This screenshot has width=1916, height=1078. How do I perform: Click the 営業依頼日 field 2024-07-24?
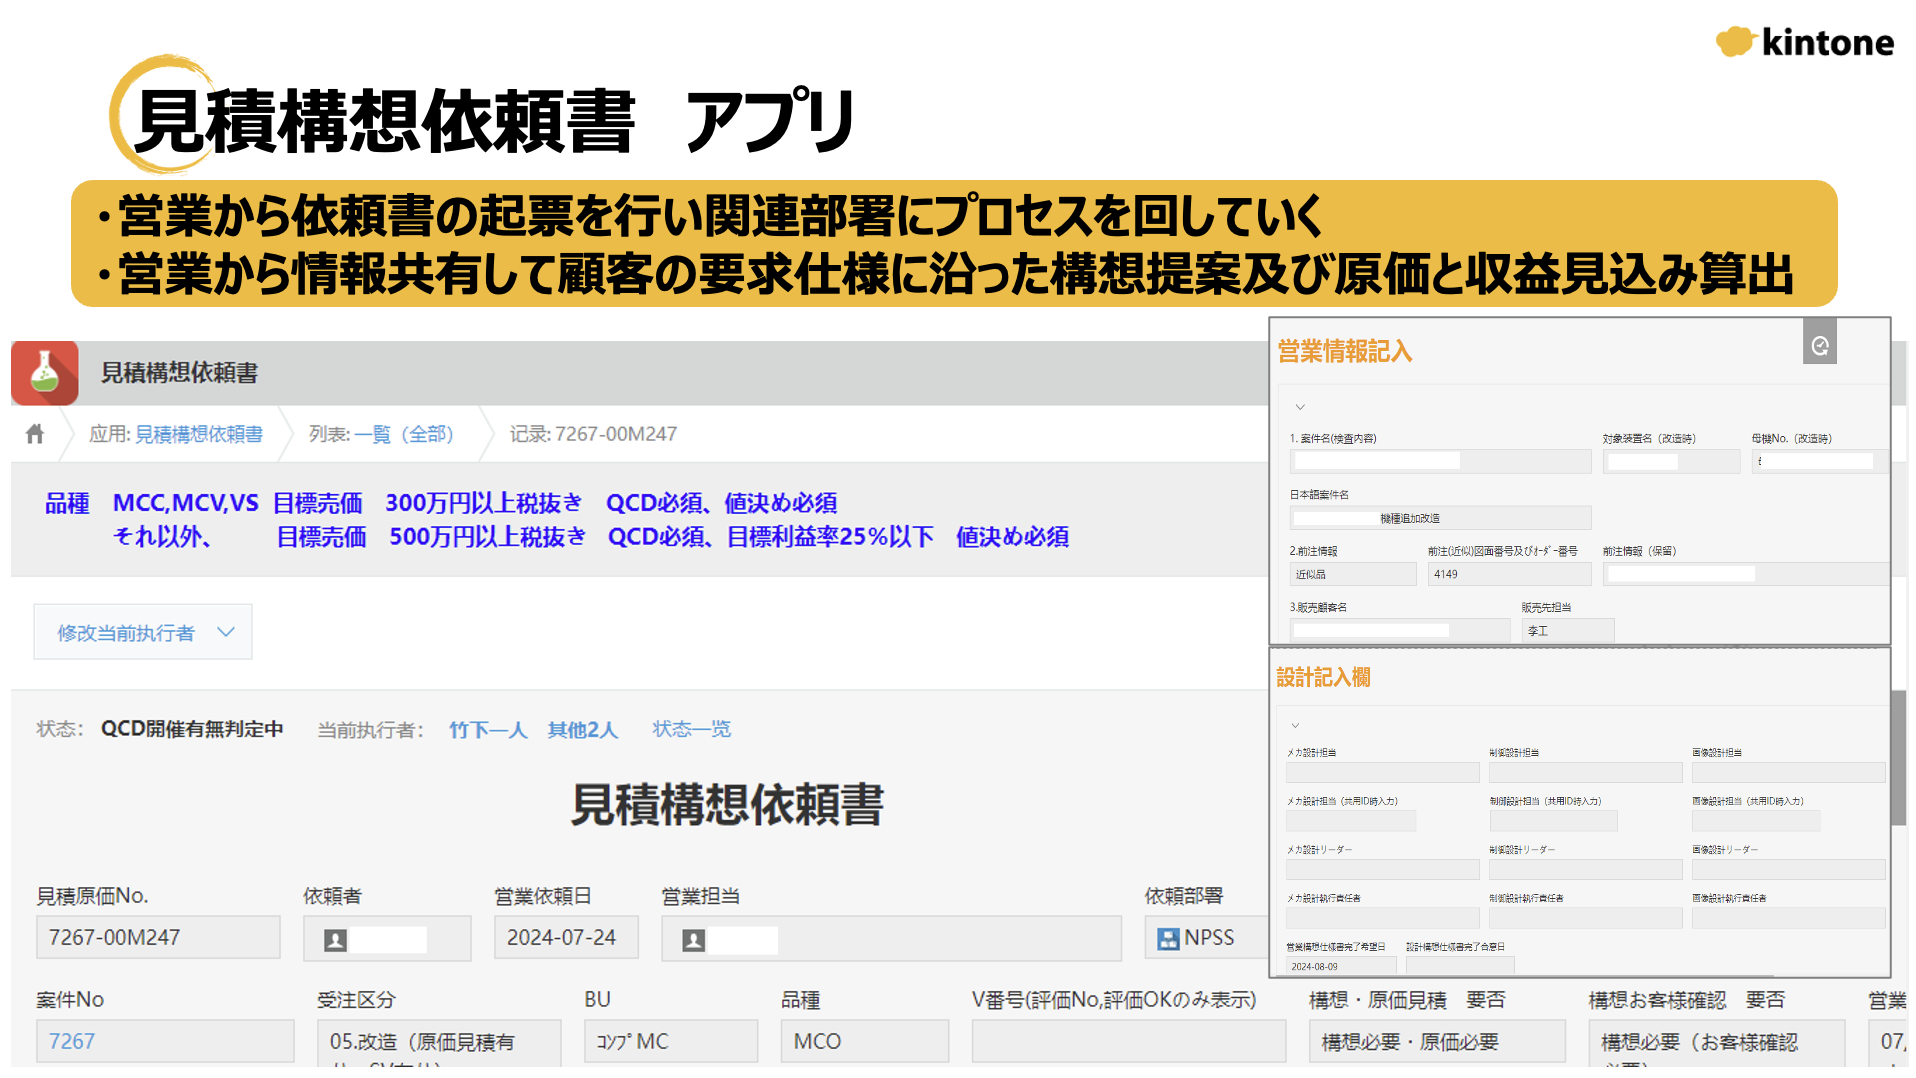click(566, 938)
